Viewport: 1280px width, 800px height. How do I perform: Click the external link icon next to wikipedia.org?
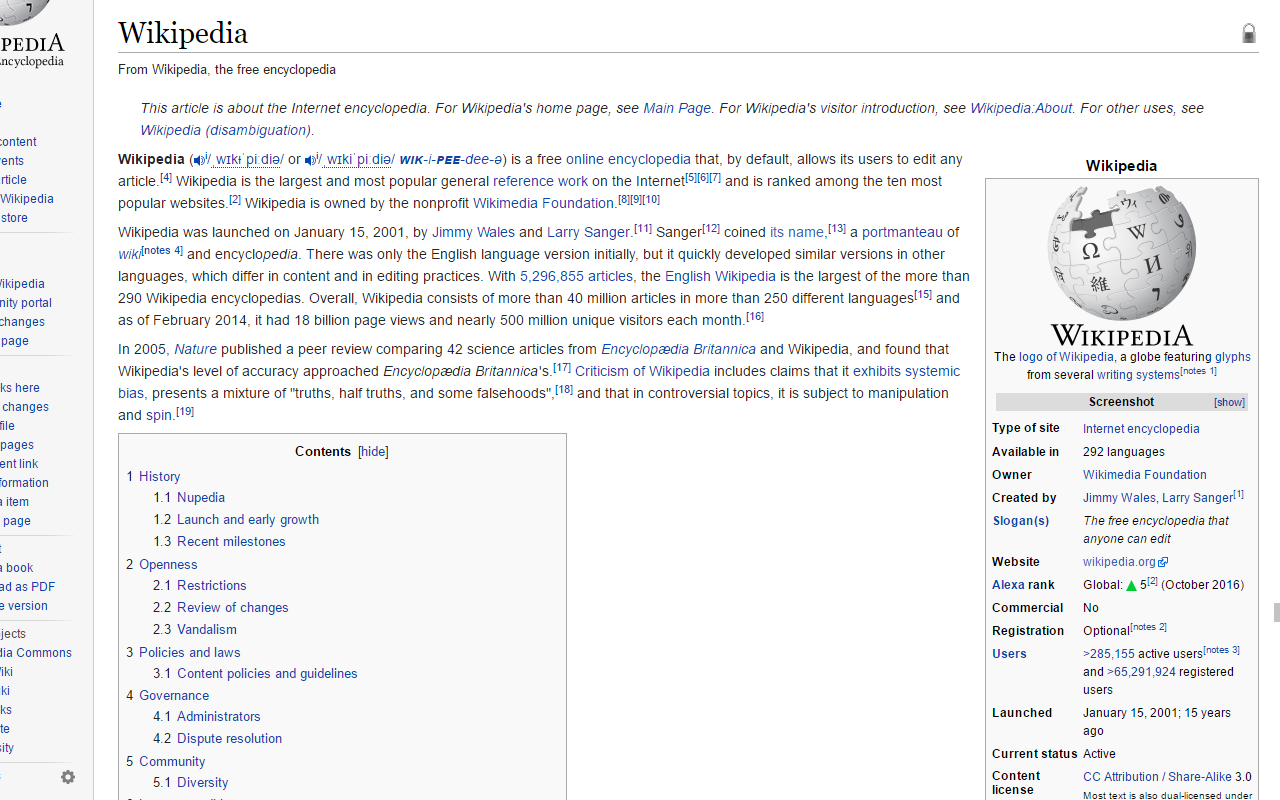click(1163, 562)
